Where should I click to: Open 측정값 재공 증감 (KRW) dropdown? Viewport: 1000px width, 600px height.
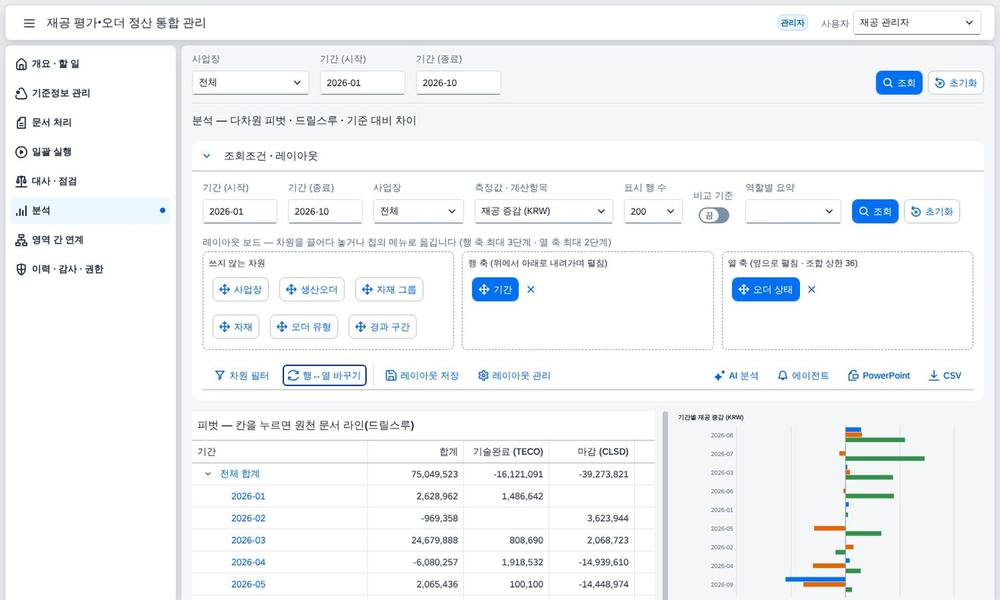pos(543,212)
